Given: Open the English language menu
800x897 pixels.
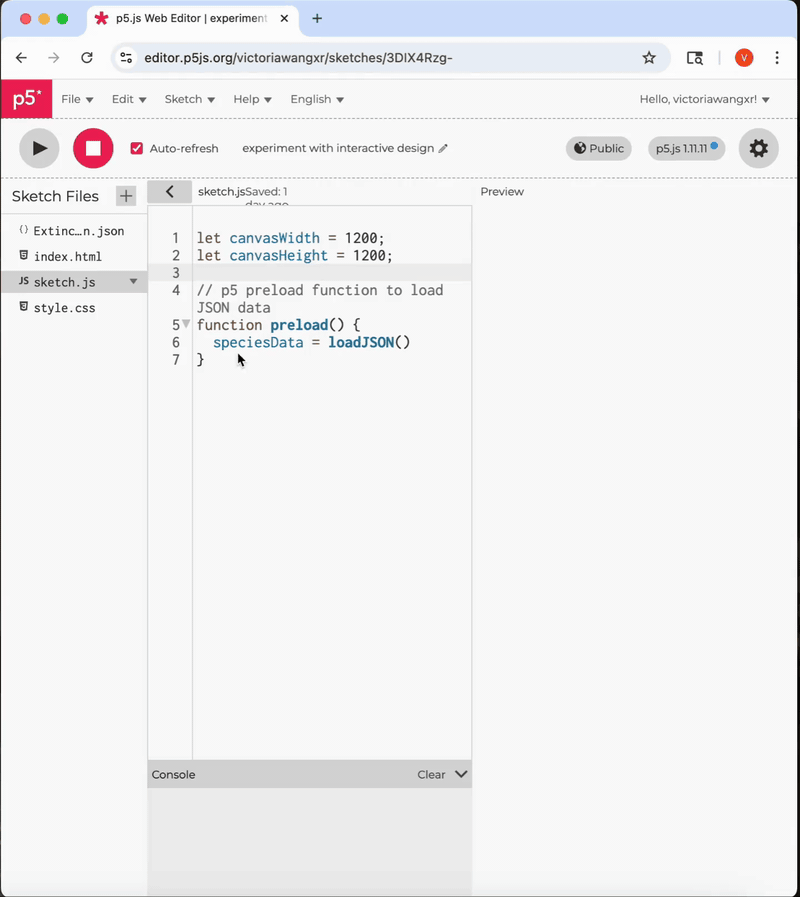Looking at the screenshot, I should [x=317, y=99].
